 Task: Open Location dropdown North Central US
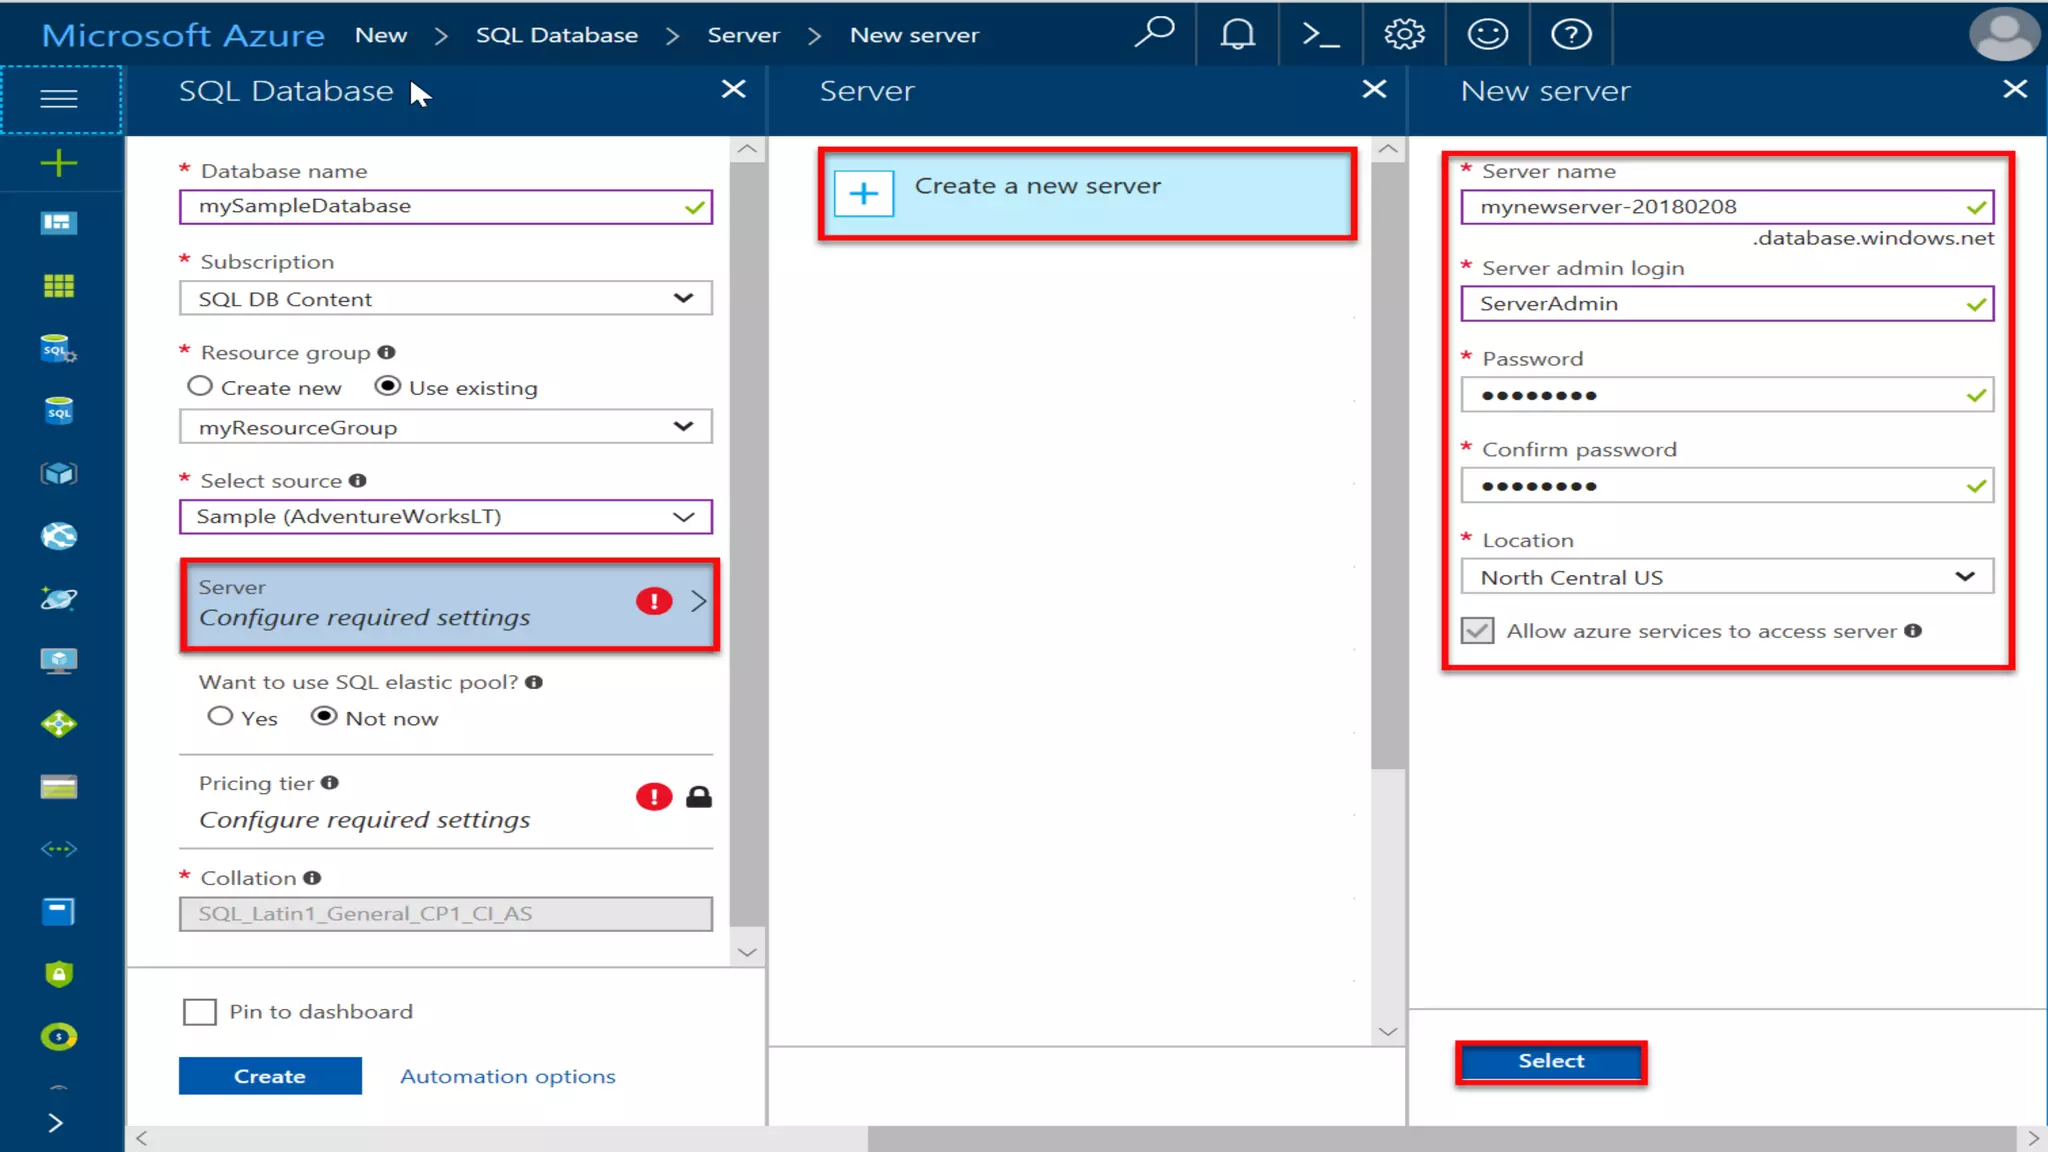click(x=1727, y=577)
